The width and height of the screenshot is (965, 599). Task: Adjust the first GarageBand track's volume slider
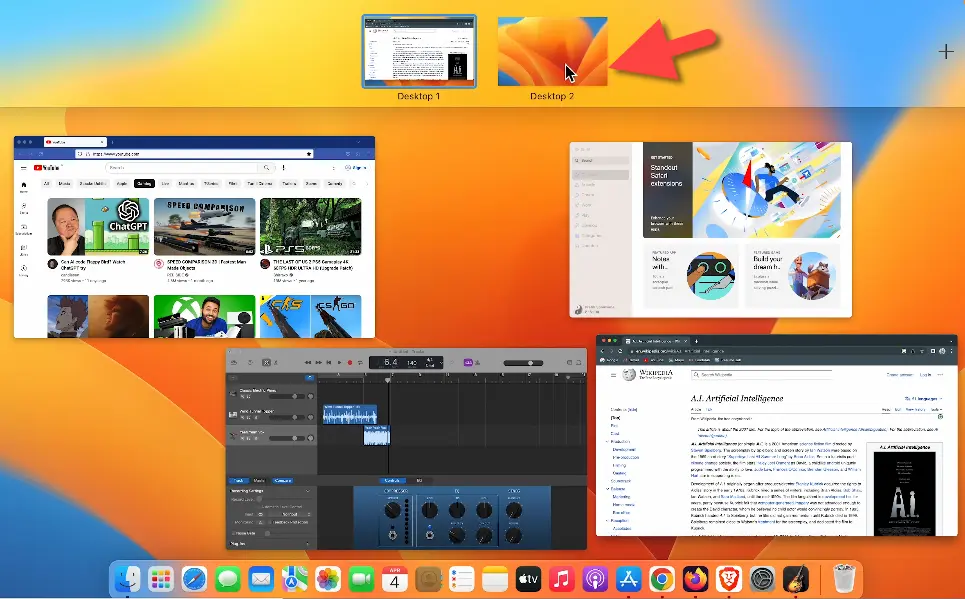(287, 396)
